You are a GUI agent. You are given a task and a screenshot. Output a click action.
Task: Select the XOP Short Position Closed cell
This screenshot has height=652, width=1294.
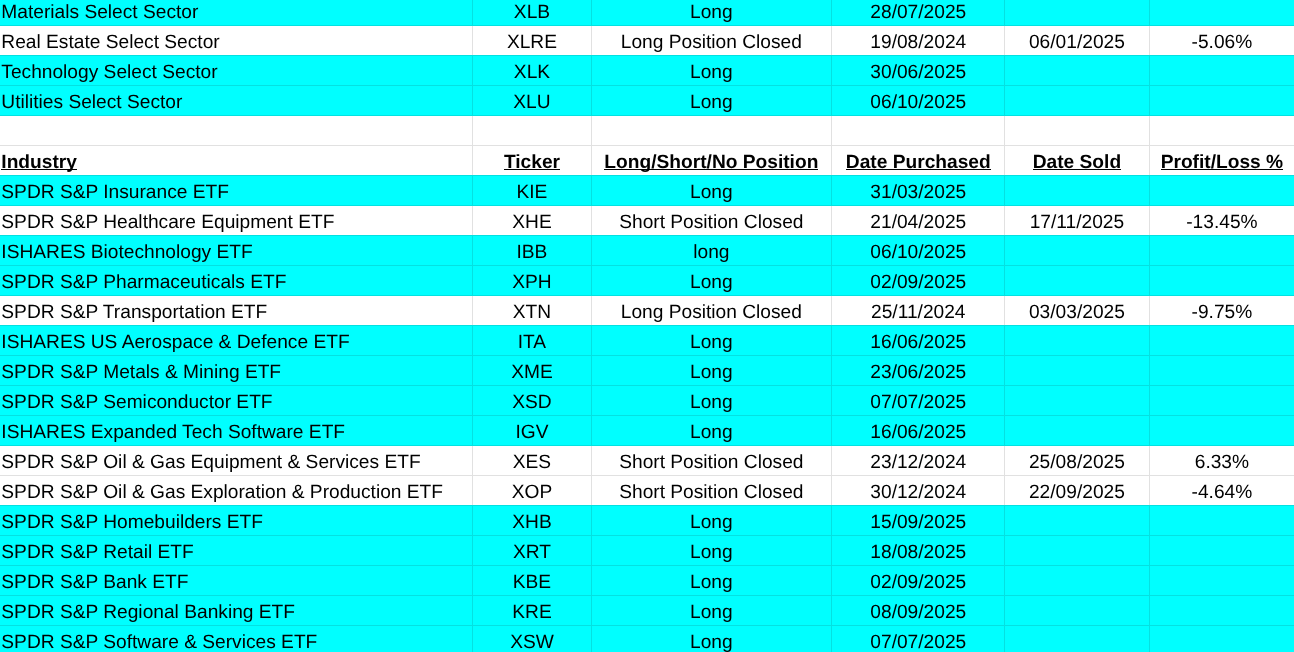(710, 492)
